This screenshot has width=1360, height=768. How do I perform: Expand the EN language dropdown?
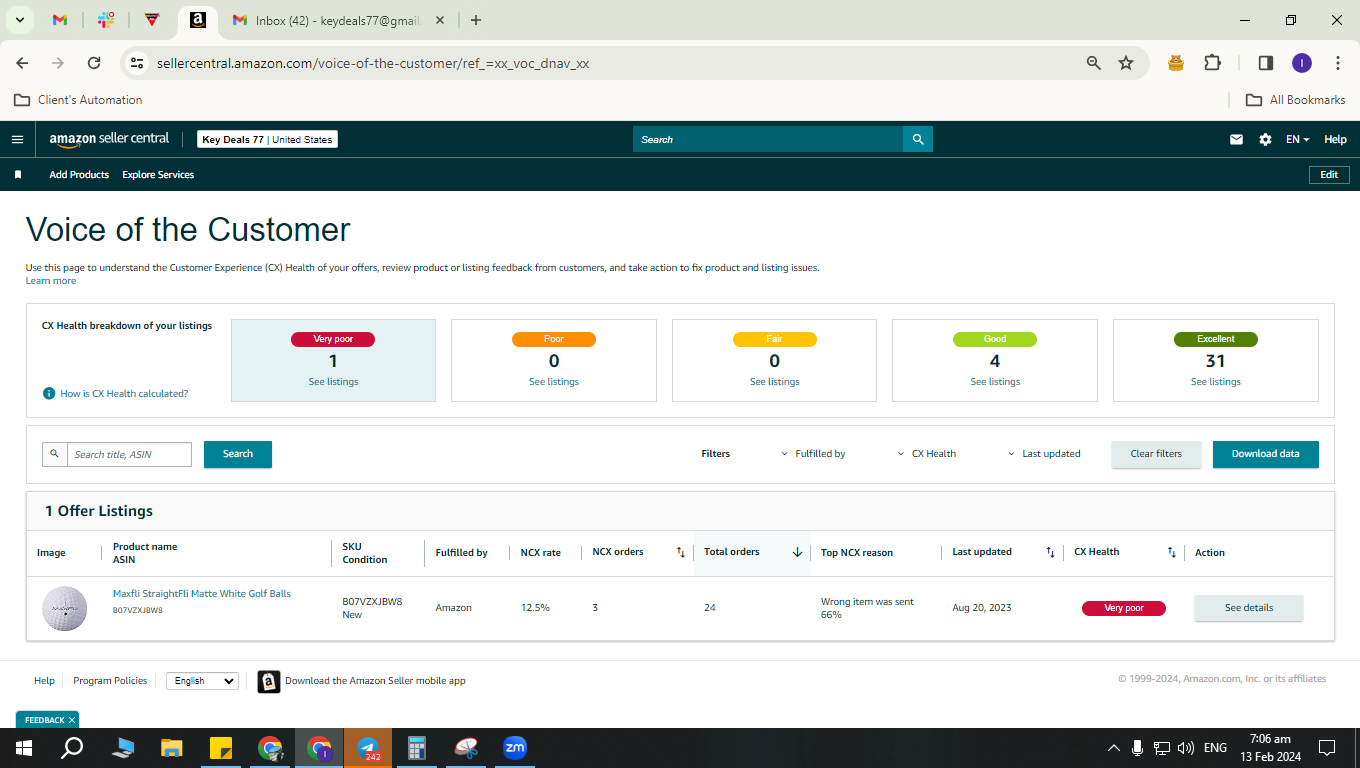point(1298,140)
